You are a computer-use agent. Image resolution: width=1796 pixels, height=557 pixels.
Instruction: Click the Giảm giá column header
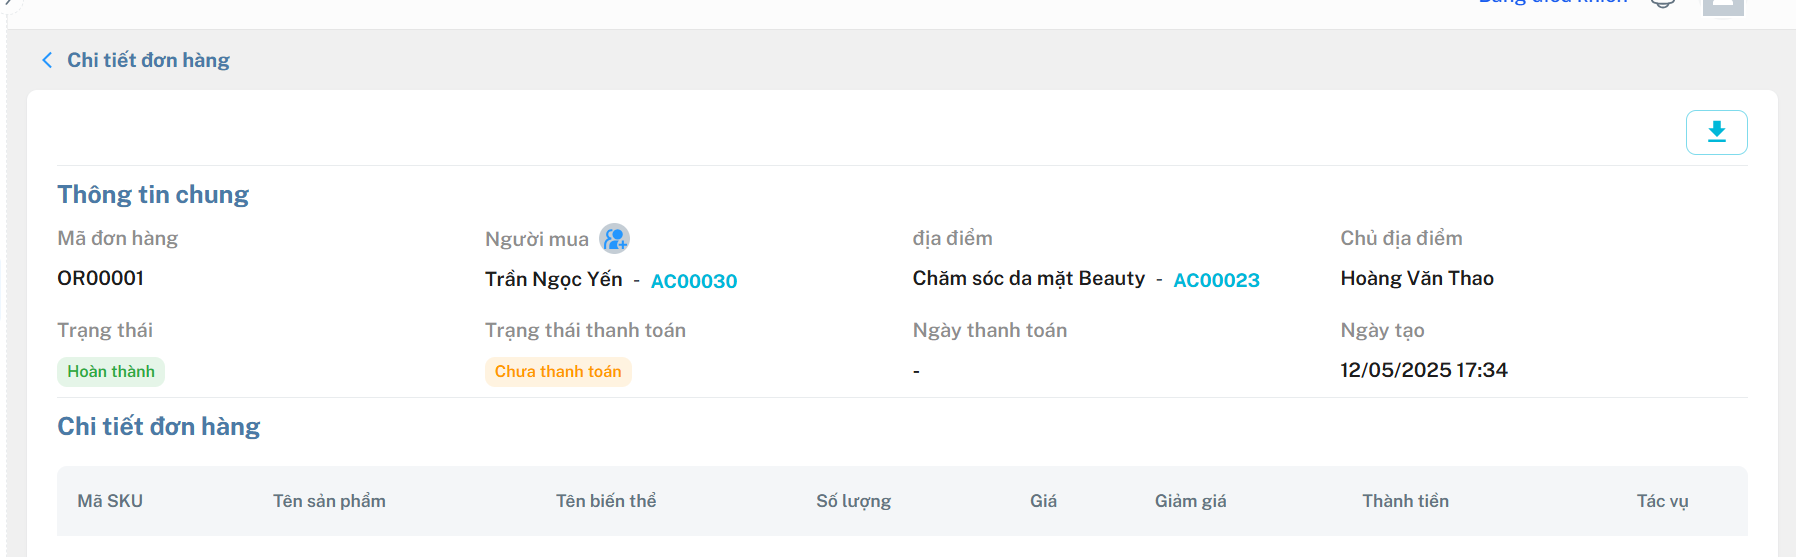coord(1190,501)
